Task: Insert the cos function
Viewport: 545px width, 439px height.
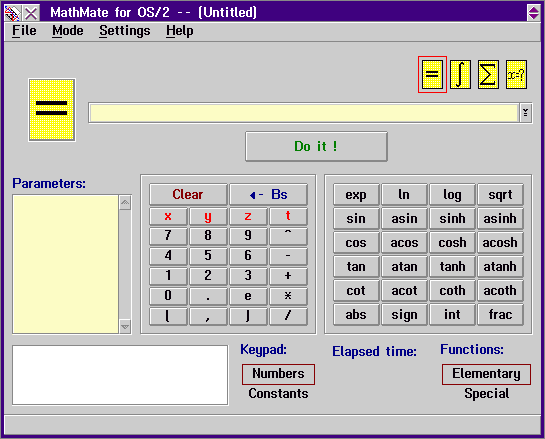Action: pyautogui.click(x=356, y=242)
